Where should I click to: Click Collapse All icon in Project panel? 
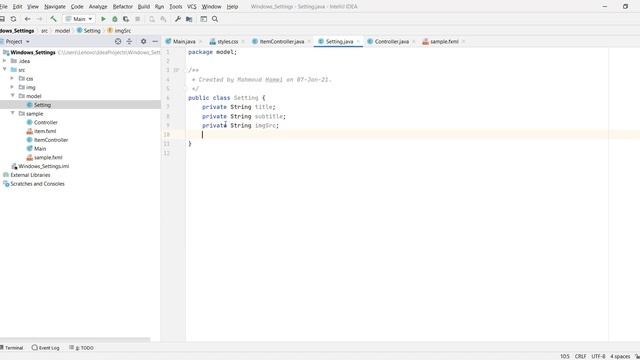129,41
